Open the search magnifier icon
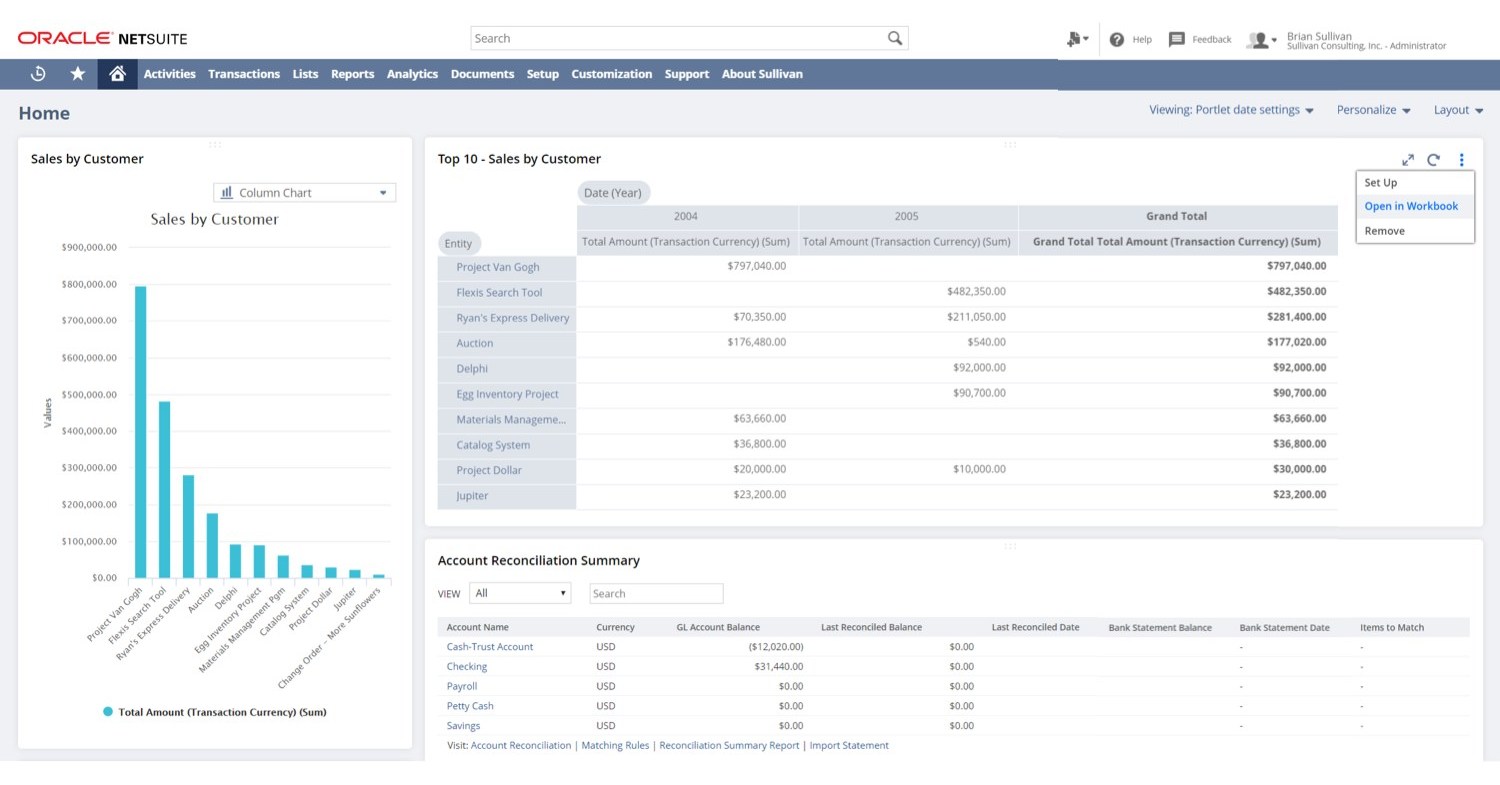1500x785 pixels. click(x=894, y=37)
